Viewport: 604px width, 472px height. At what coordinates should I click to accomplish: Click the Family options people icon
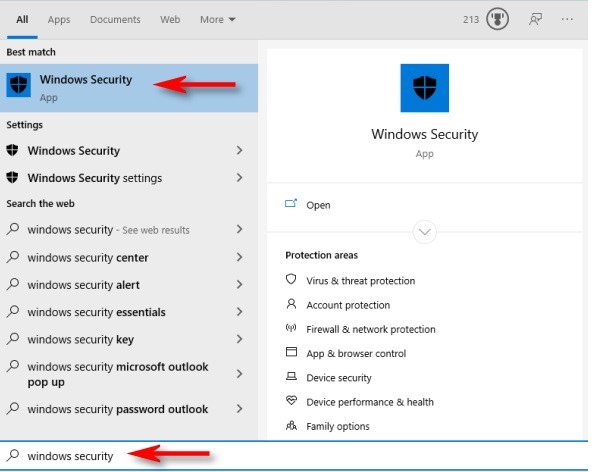click(291, 425)
